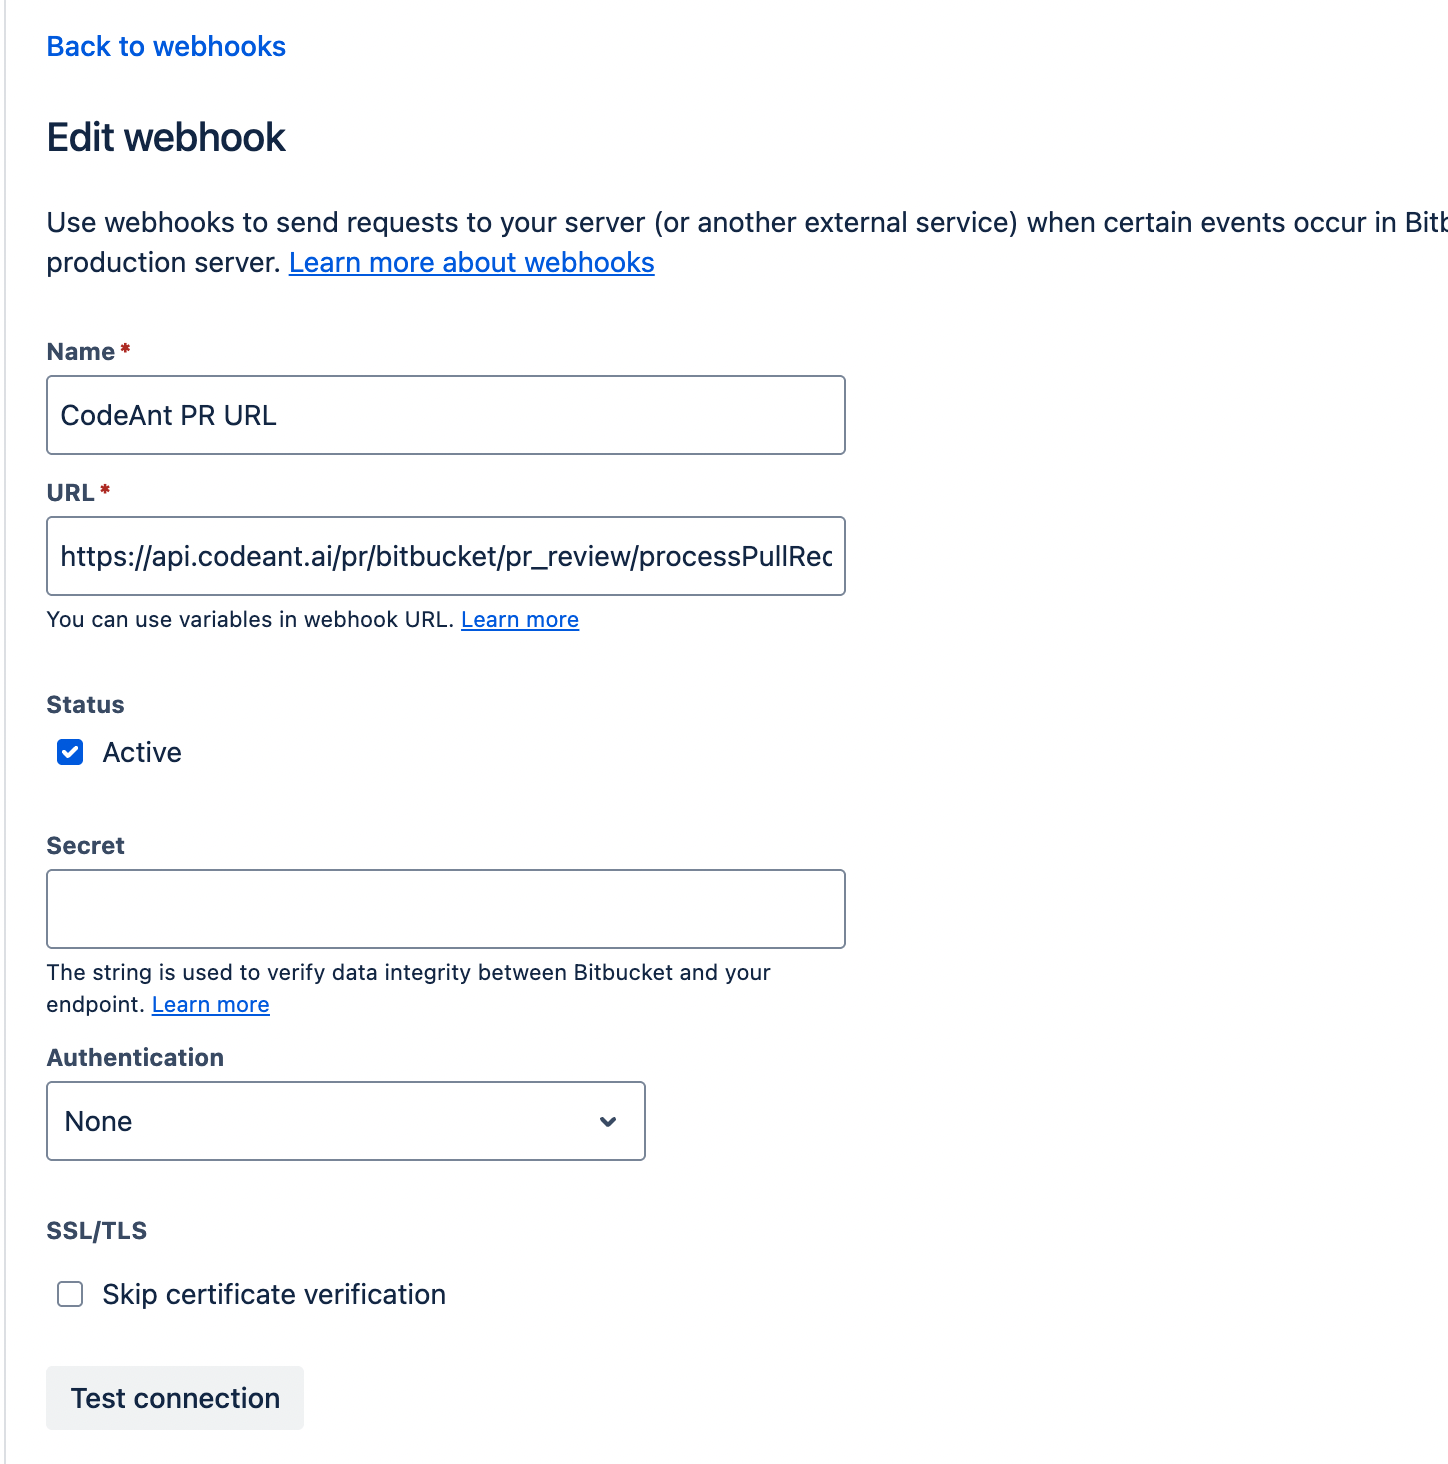Click the Back to webhooks link
This screenshot has width=1448, height=1464.
(165, 46)
